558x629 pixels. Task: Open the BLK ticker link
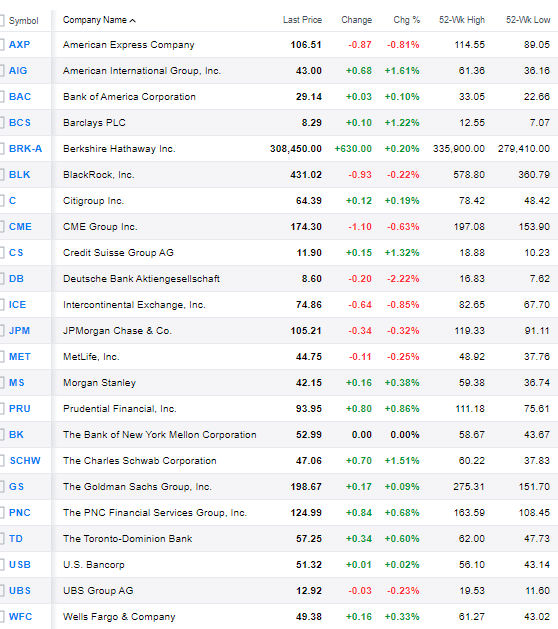[x=20, y=175]
